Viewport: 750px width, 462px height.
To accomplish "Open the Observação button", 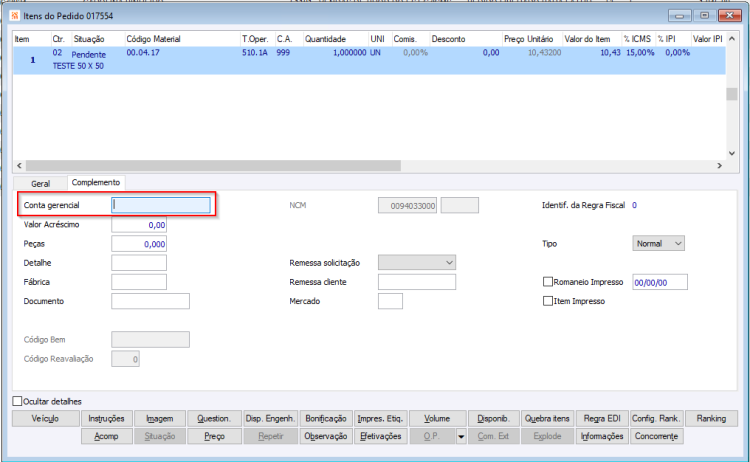I will point(326,436).
